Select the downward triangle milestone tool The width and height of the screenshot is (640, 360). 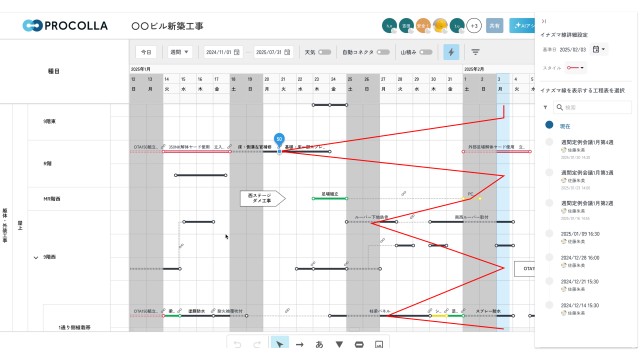click(x=339, y=344)
